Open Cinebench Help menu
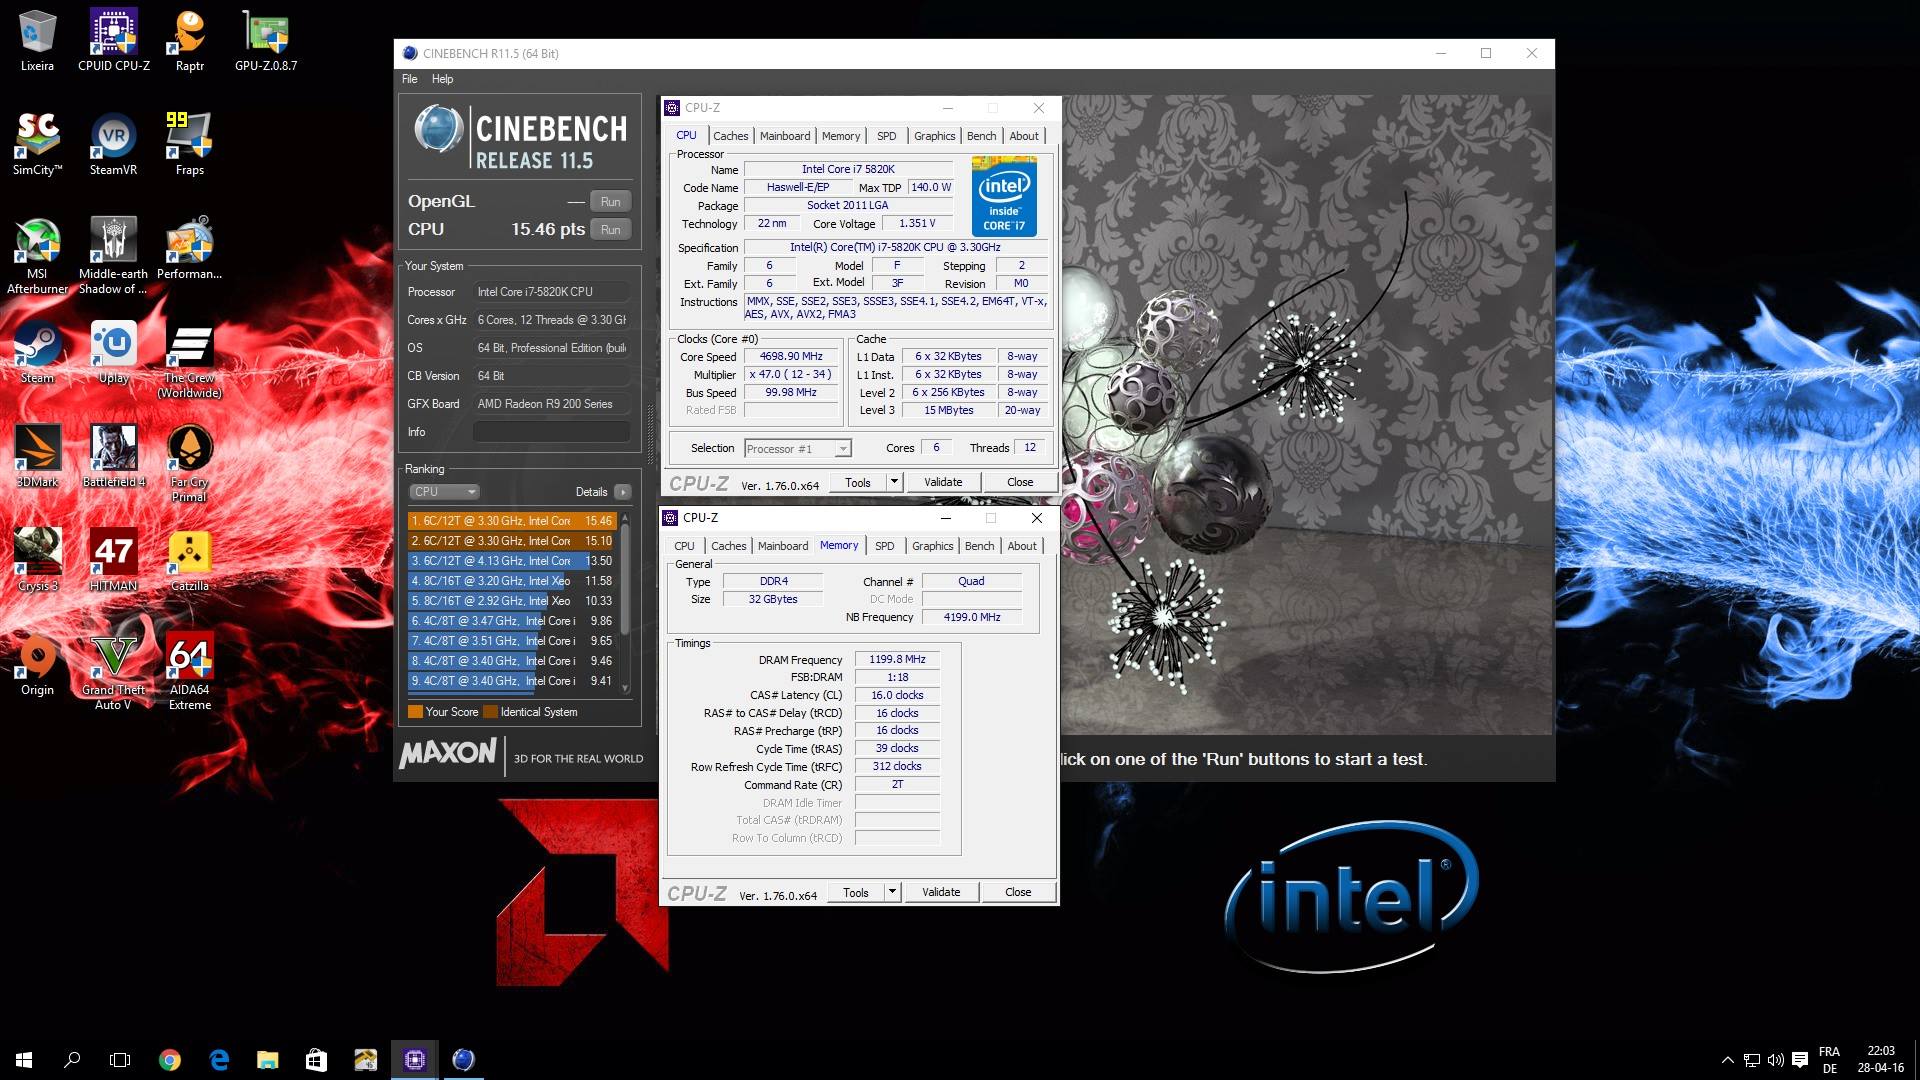1920x1080 pixels. point(442,79)
